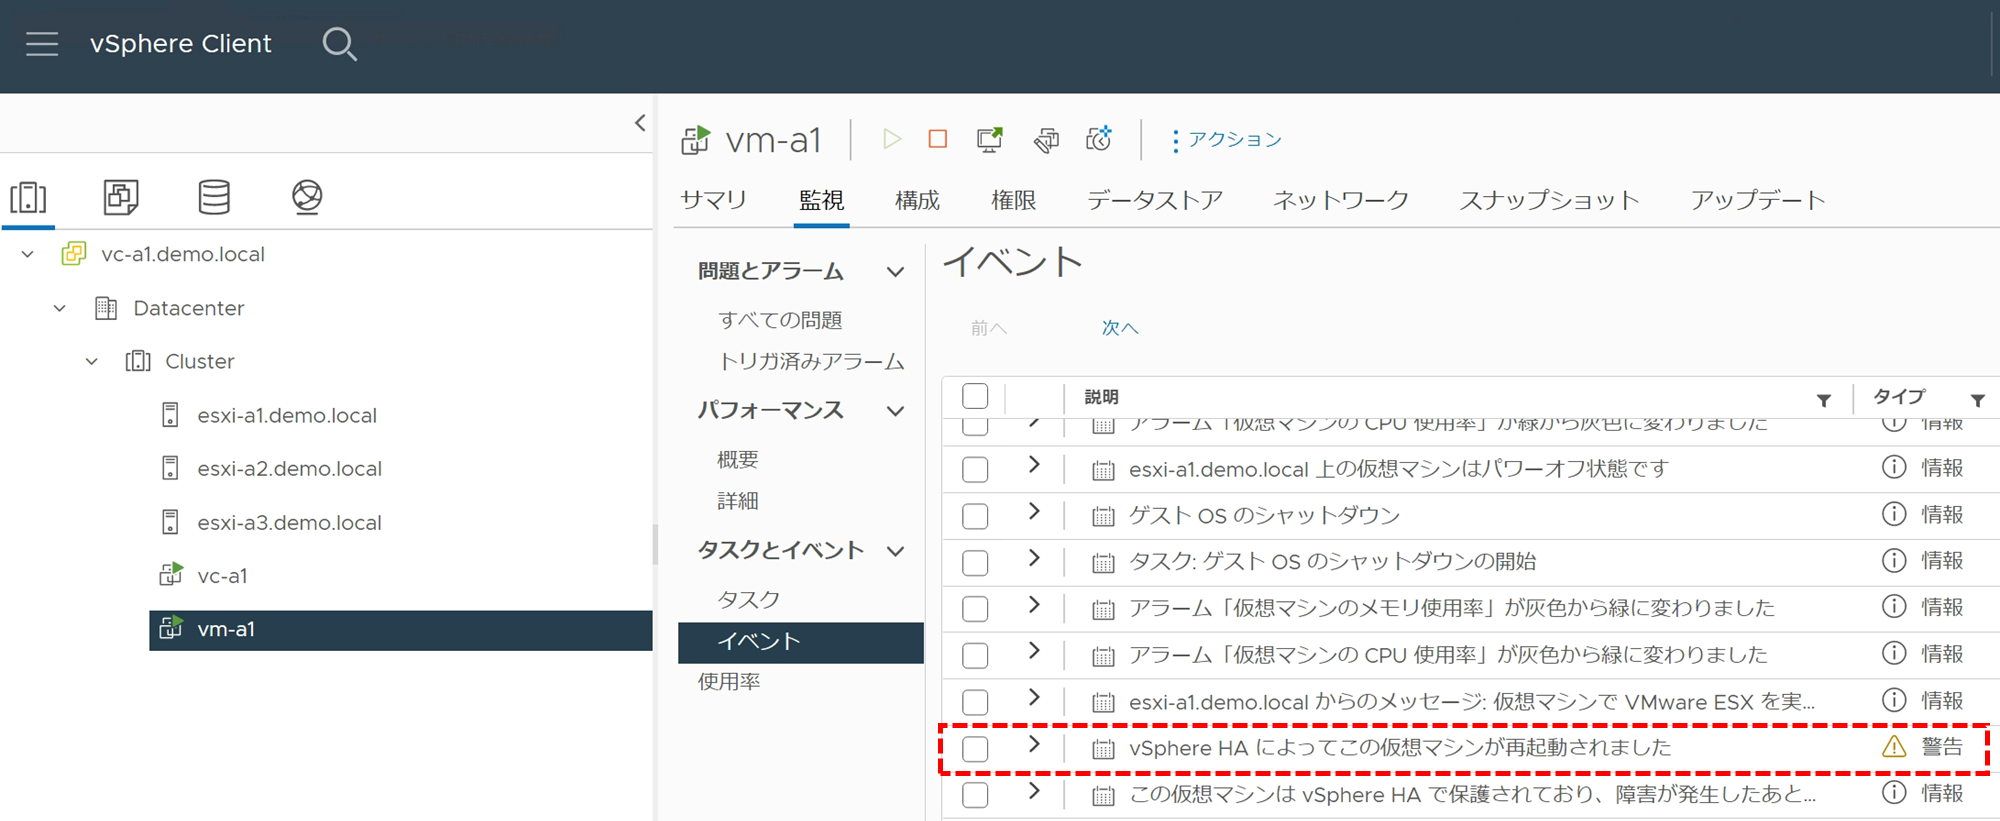Expand the ゲスト OS のシャットダウン event details

tap(1034, 511)
